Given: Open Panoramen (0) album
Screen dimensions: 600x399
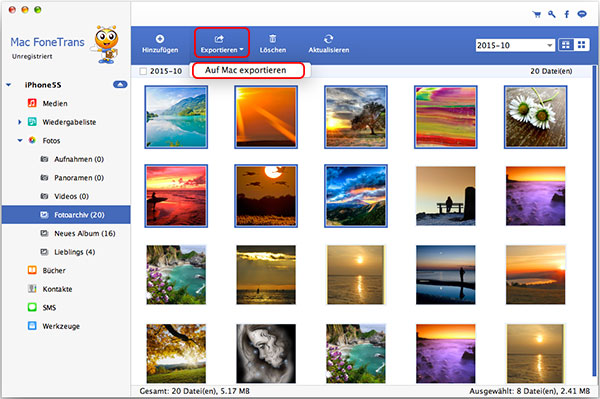Looking at the screenshot, I should click(x=78, y=178).
